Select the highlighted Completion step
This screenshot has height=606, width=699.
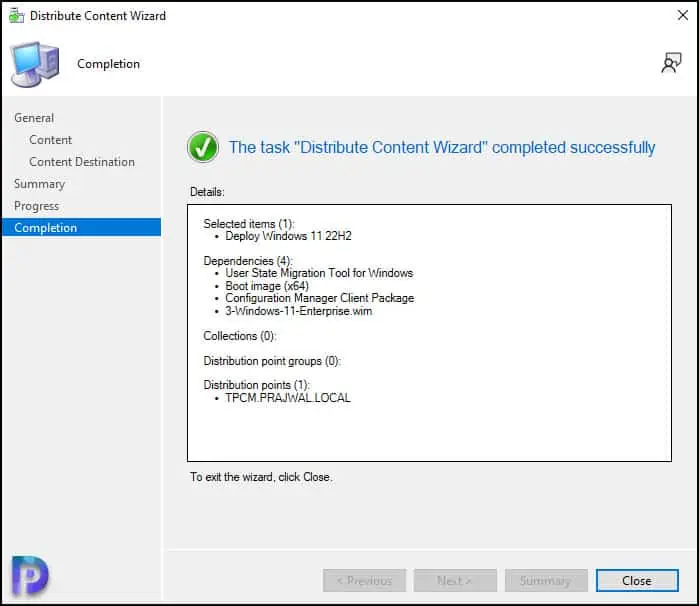coord(82,227)
